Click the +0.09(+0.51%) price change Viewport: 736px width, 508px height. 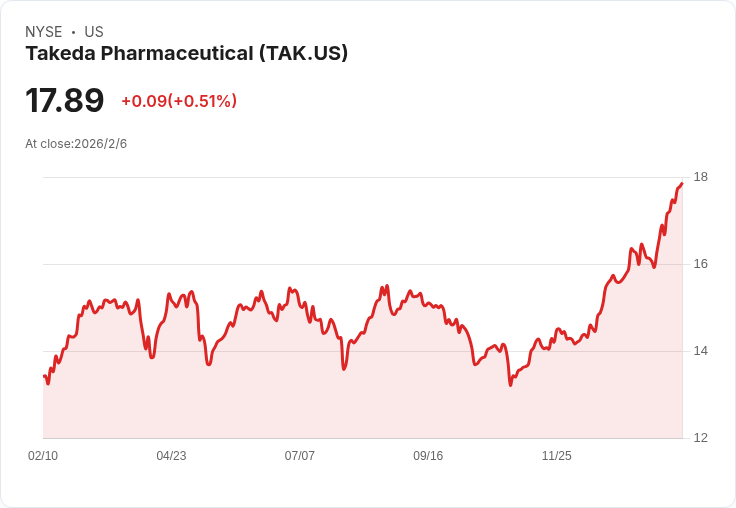179,101
